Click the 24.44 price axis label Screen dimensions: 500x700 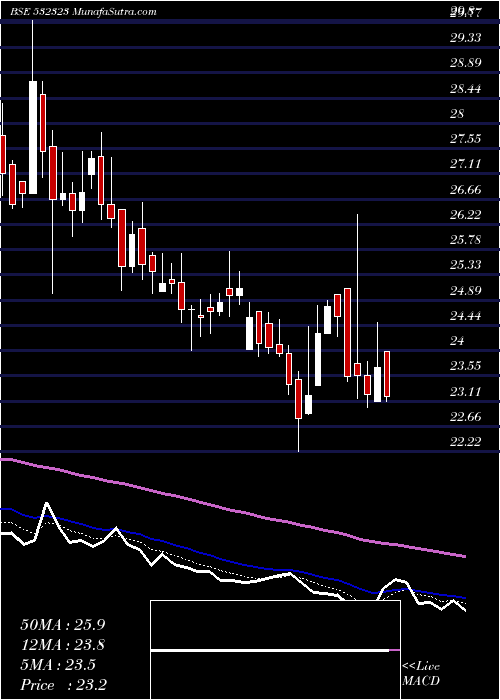tap(466, 316)
